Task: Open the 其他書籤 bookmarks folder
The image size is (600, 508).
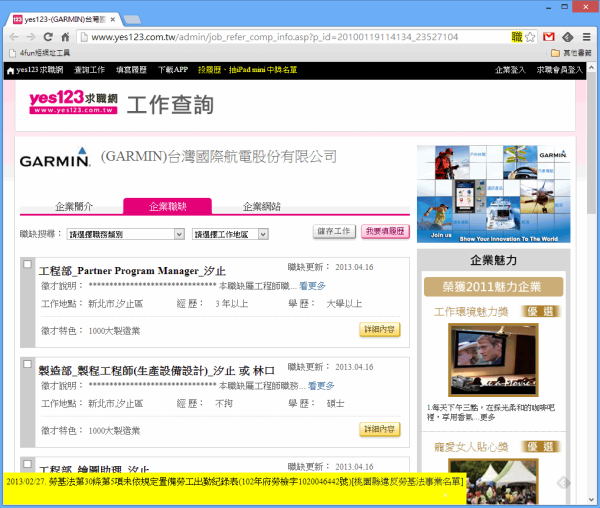Action: tap(571, 53)
